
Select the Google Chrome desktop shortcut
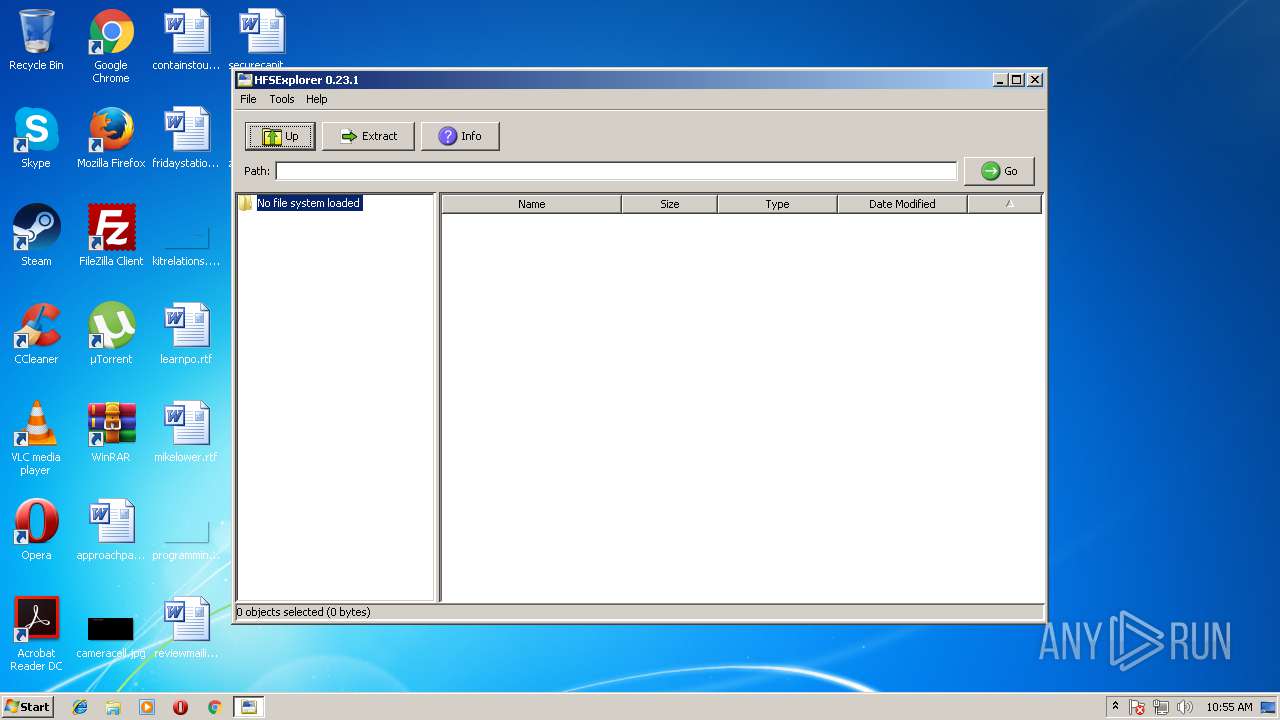click(111, 47)
